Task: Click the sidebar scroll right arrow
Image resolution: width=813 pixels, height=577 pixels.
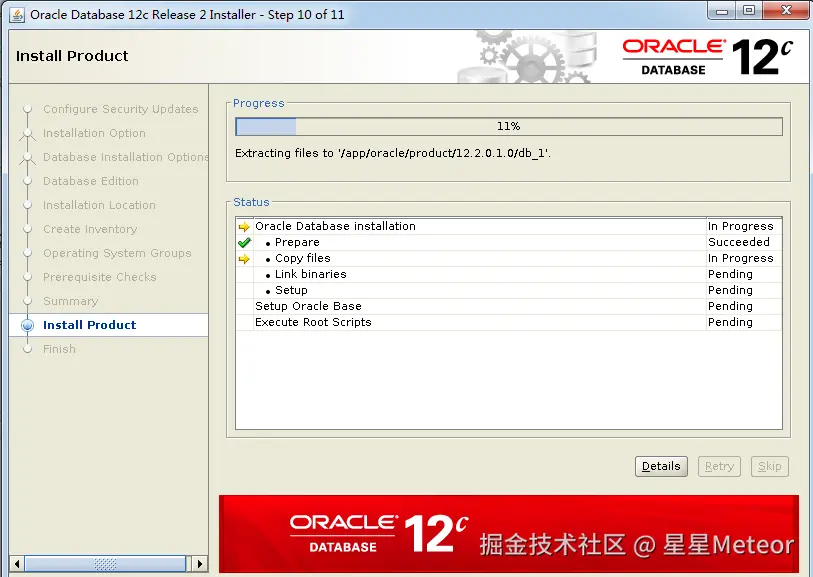Action: (200, 564)
